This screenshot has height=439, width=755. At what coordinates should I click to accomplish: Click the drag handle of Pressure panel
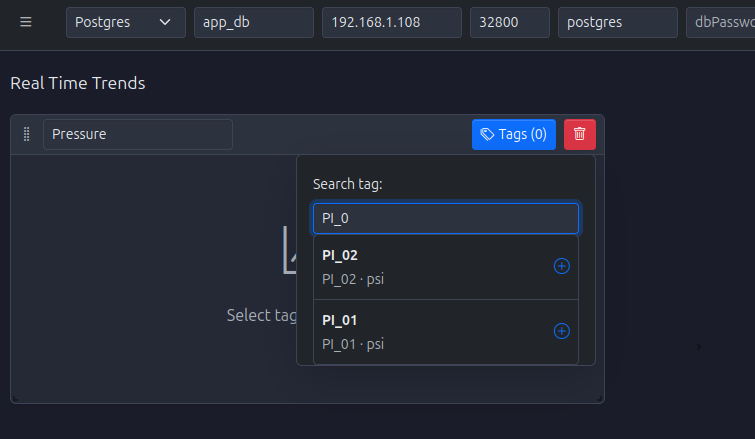(26, 134)
